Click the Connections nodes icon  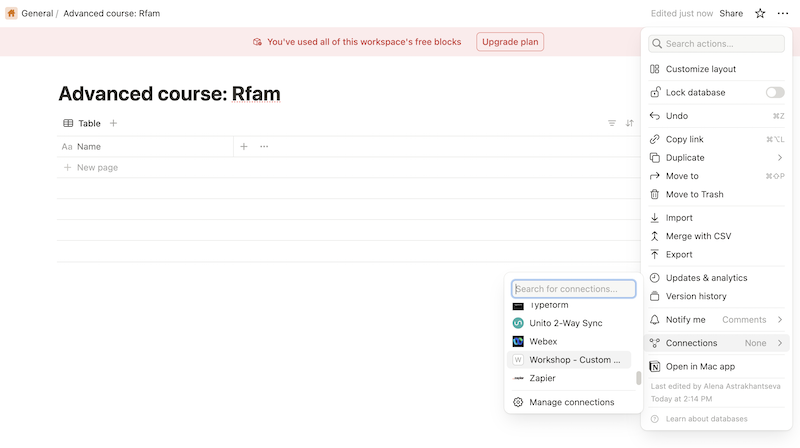coord(655,343)
